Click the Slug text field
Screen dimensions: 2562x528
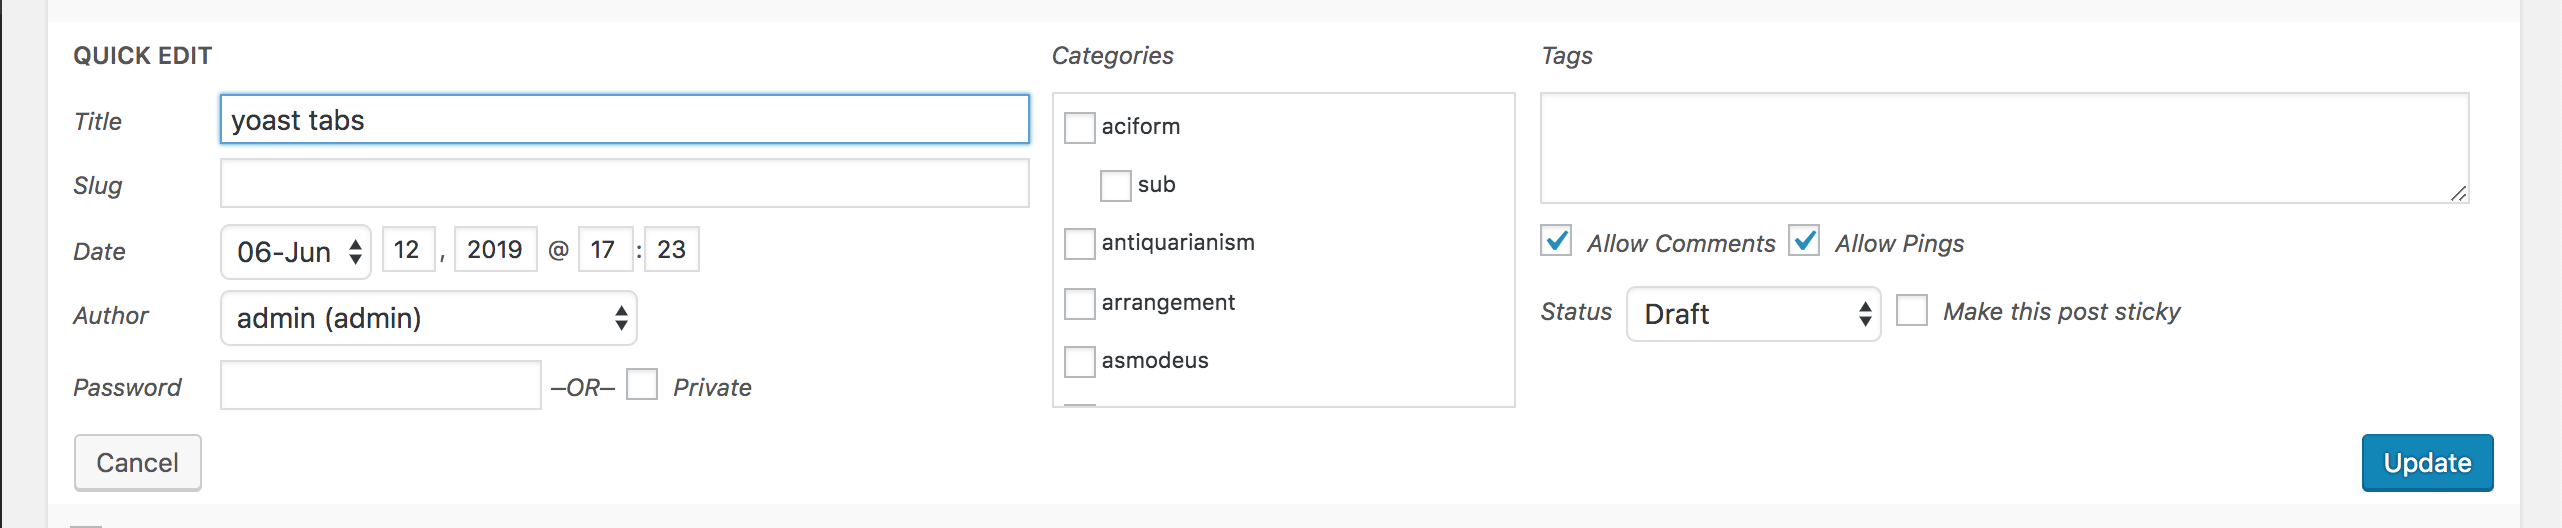click(x=624, y=184)
